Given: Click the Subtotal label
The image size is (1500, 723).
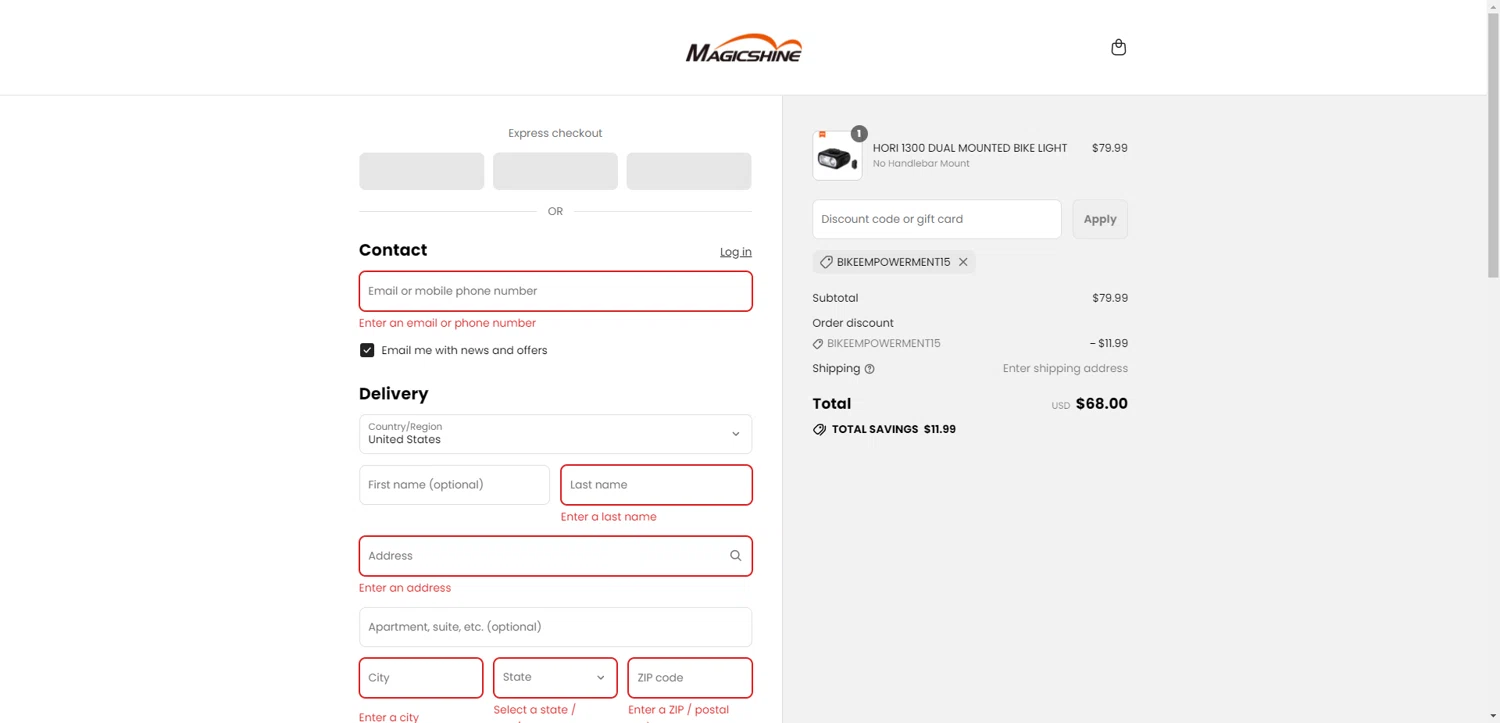Looking at the screenshot, I should [x=835, y=298].
